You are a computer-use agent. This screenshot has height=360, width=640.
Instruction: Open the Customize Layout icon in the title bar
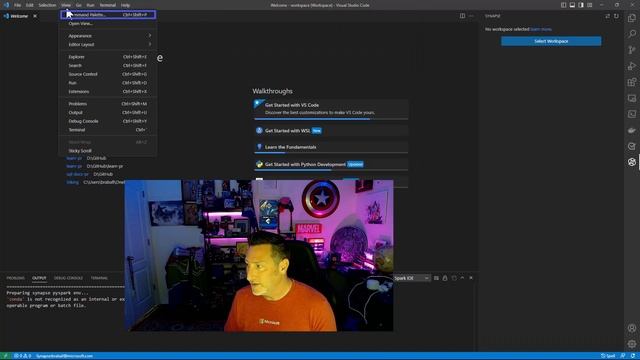(590, 5)
